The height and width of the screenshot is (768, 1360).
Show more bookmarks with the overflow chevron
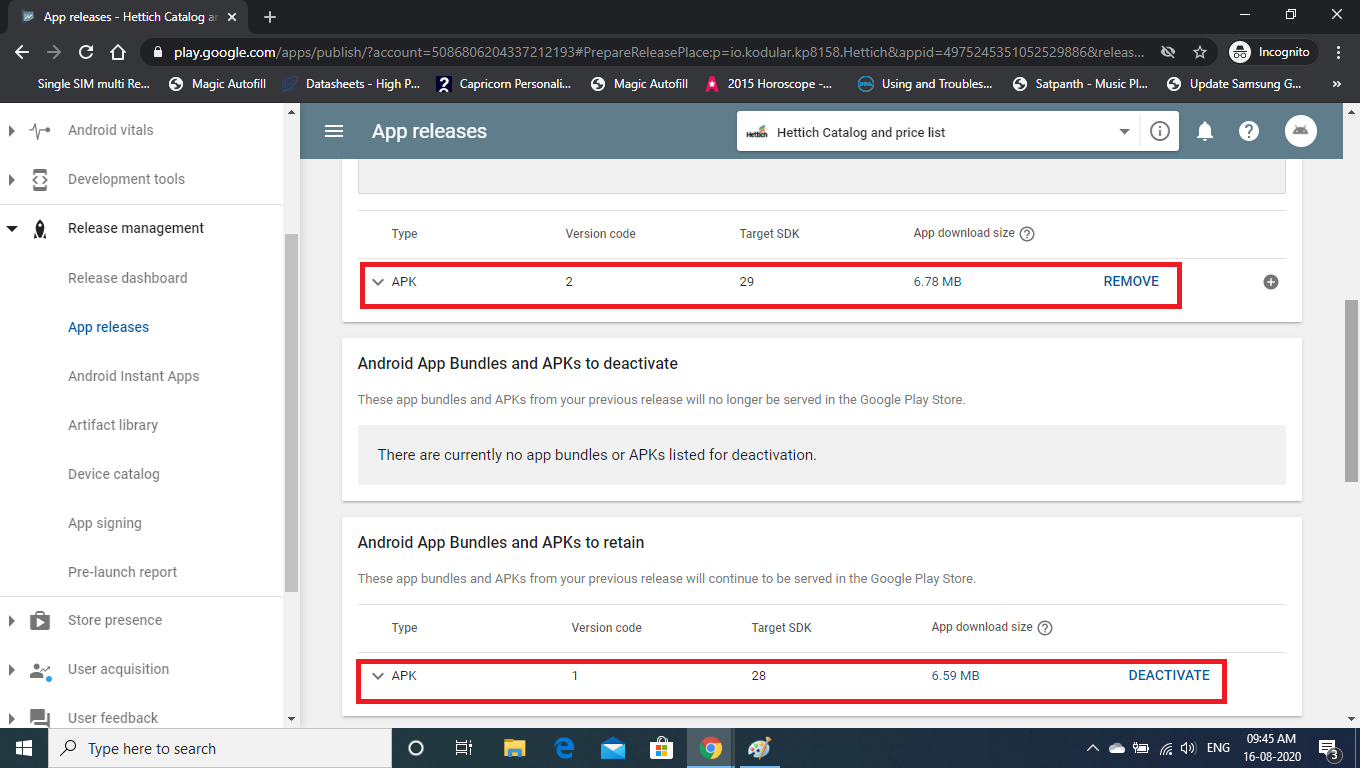(x=1337, y=85)
